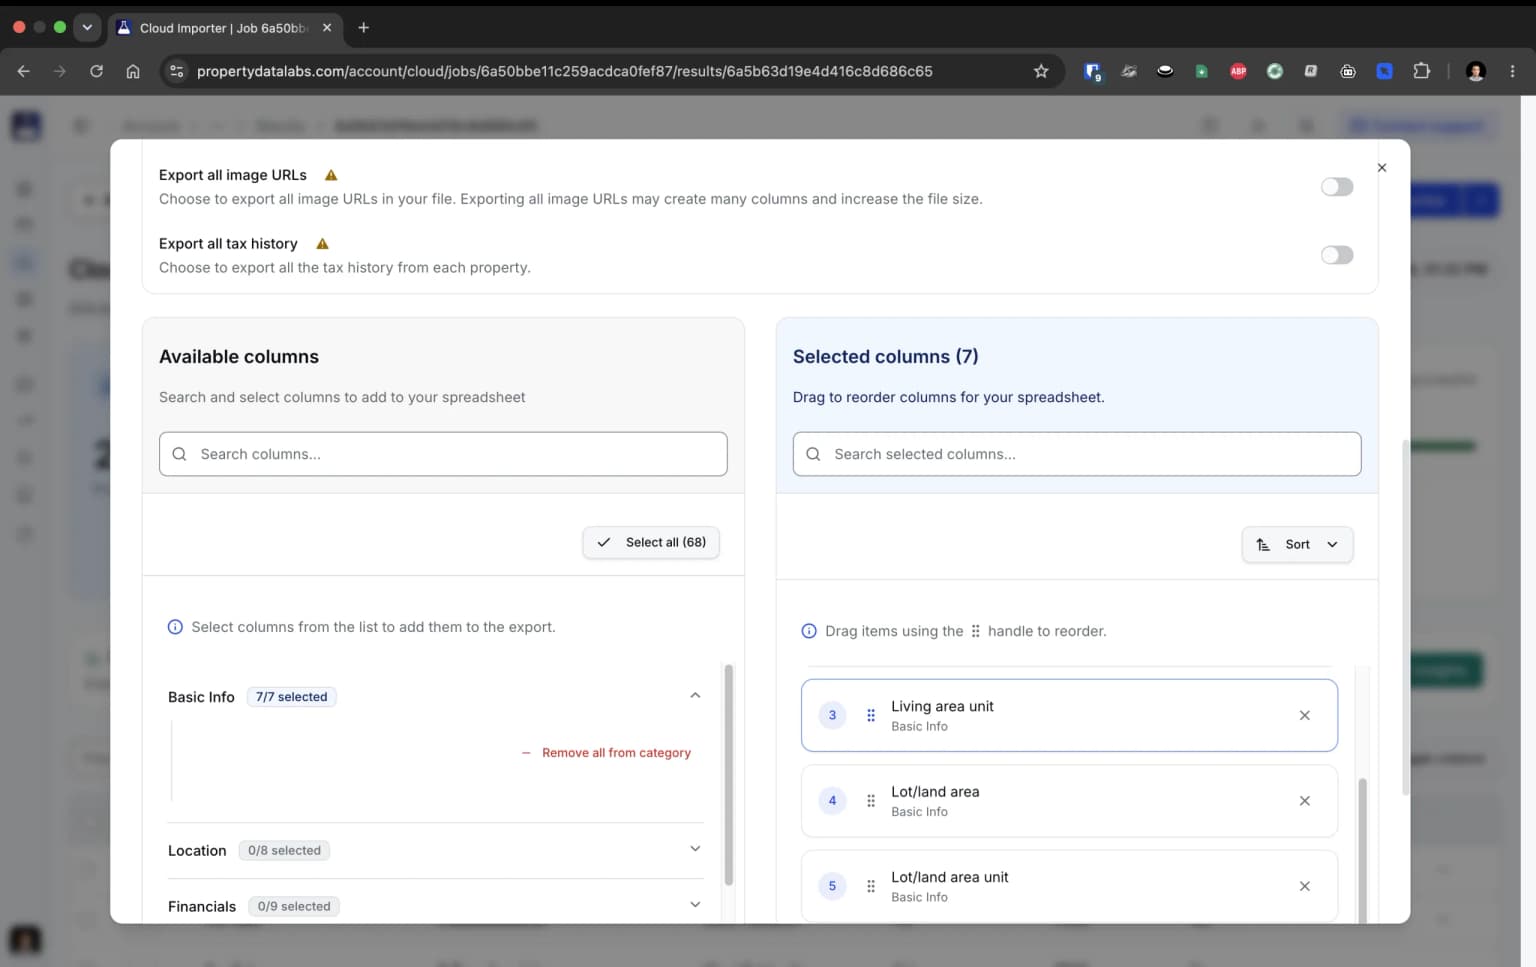
Task: Click the warning icon beside Export all tax history
Action: click(x=322, y=244)
